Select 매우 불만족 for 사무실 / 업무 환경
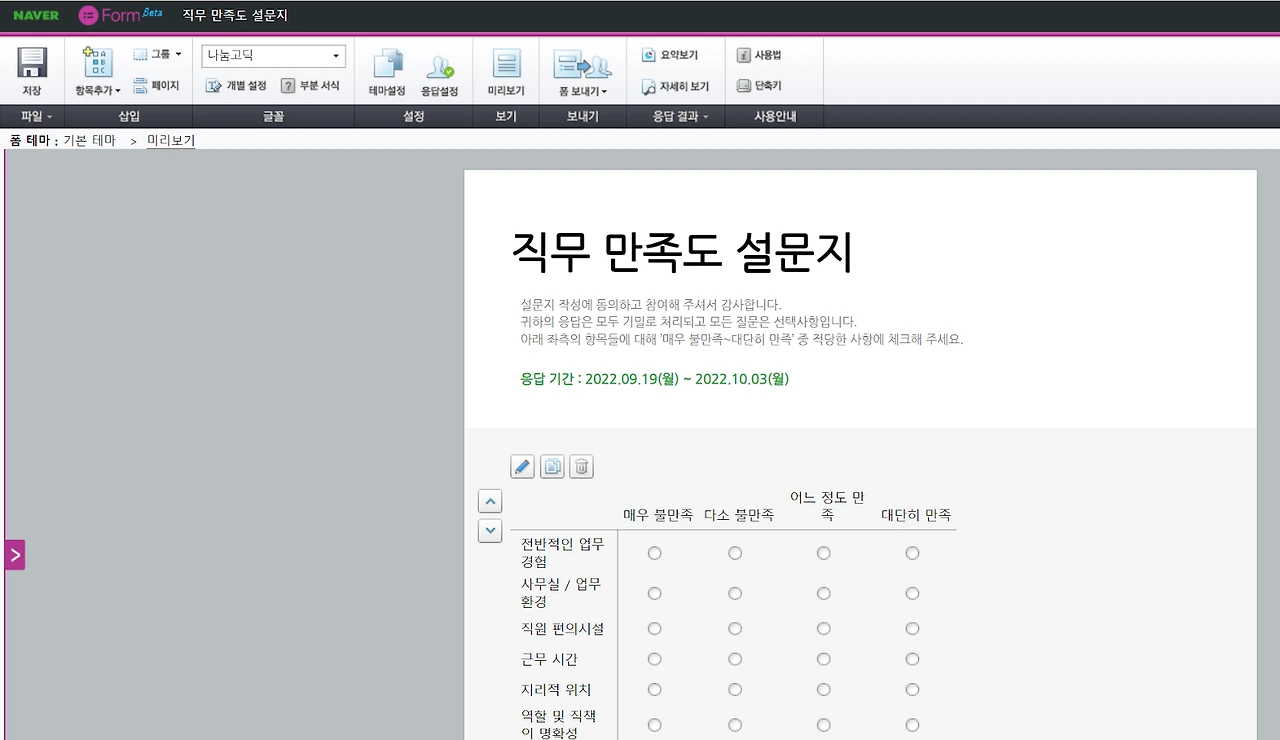1280x740 pixels. [x=655, y=593]
